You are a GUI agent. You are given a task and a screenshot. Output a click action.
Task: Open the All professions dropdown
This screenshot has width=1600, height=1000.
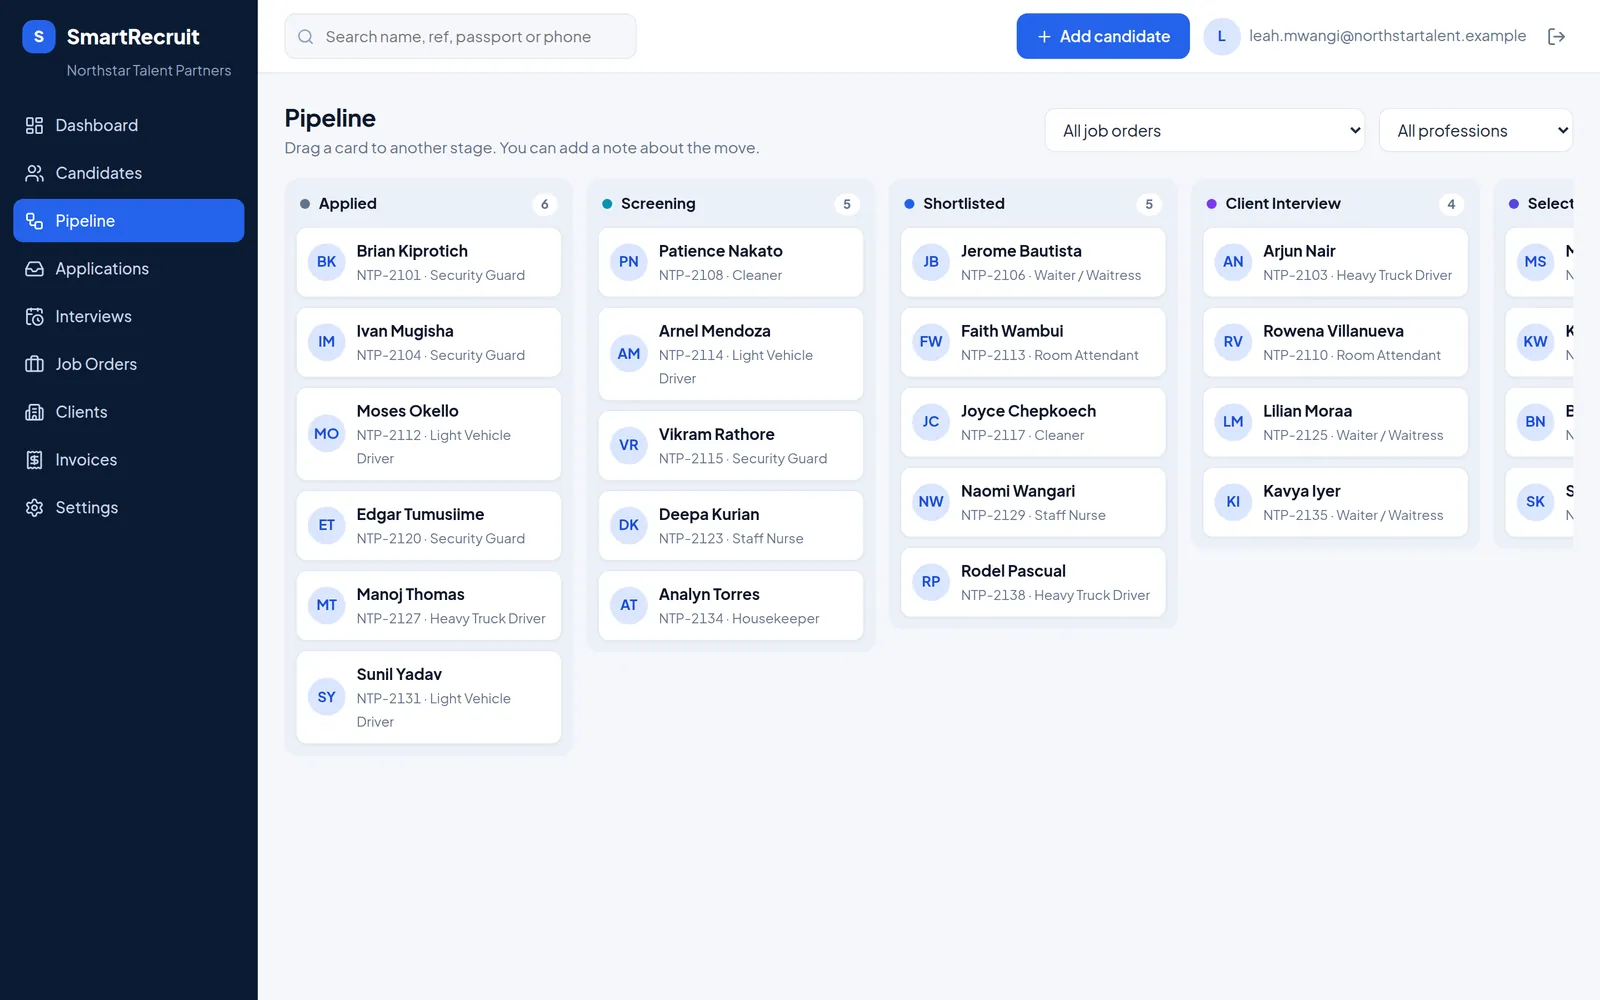point(1476,130)
